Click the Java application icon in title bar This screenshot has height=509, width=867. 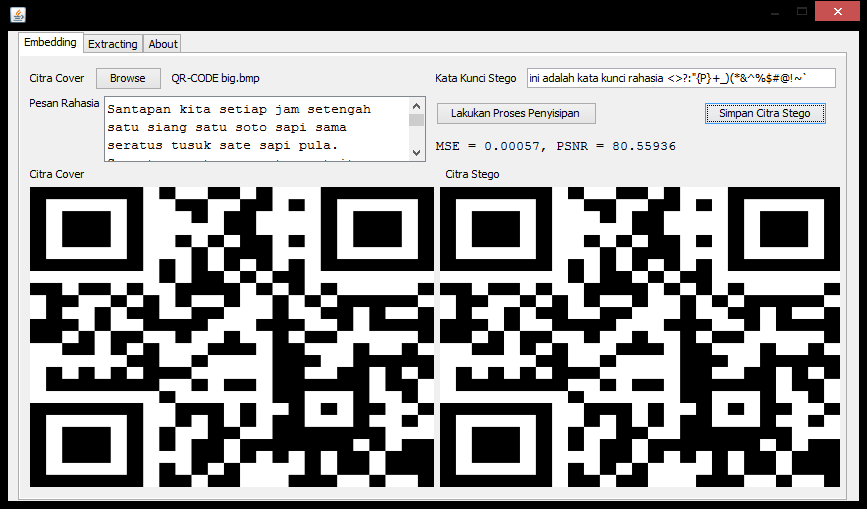(x=18, y=14)
